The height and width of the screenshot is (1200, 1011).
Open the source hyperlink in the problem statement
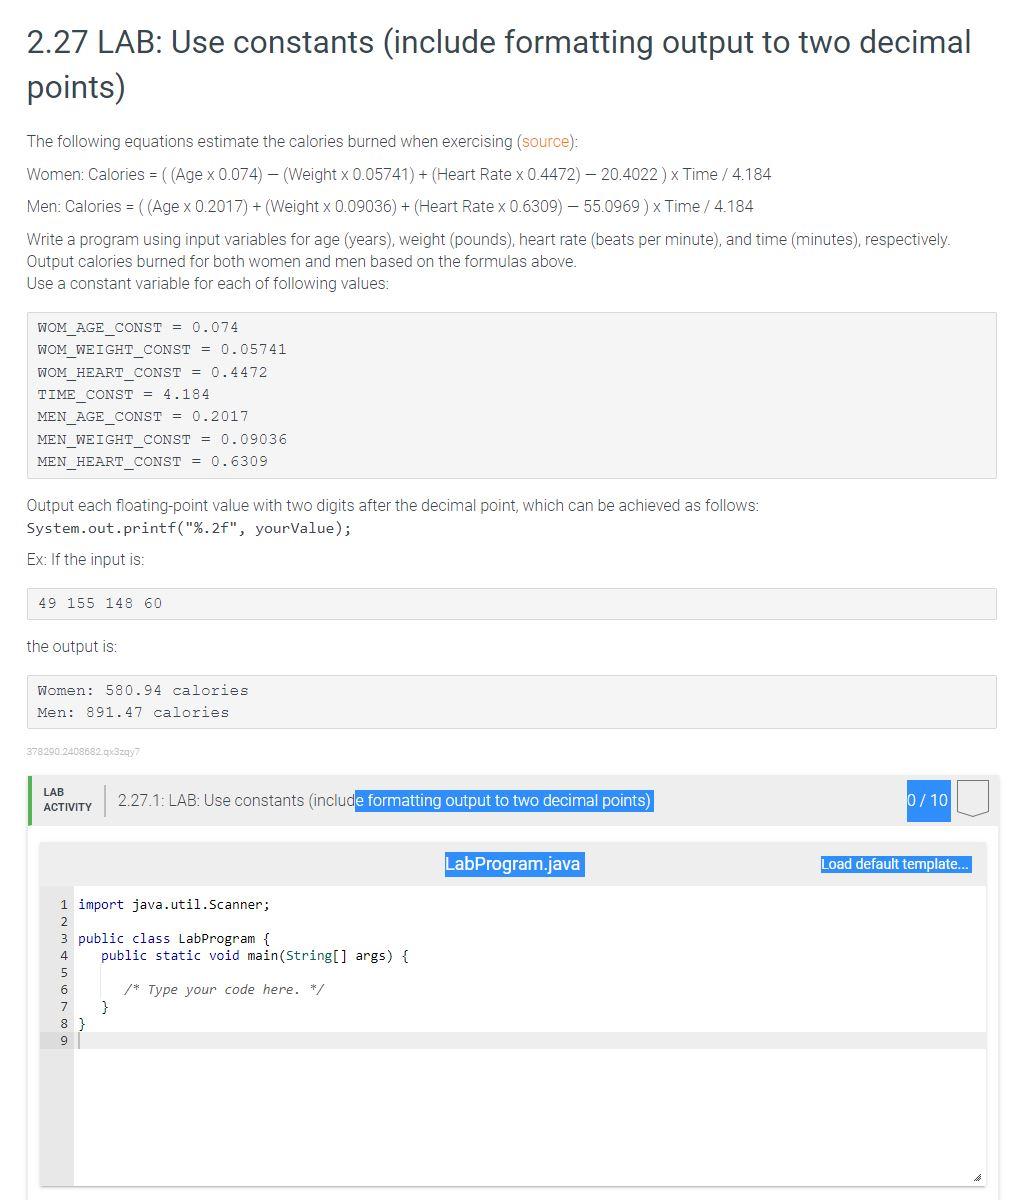546,141
